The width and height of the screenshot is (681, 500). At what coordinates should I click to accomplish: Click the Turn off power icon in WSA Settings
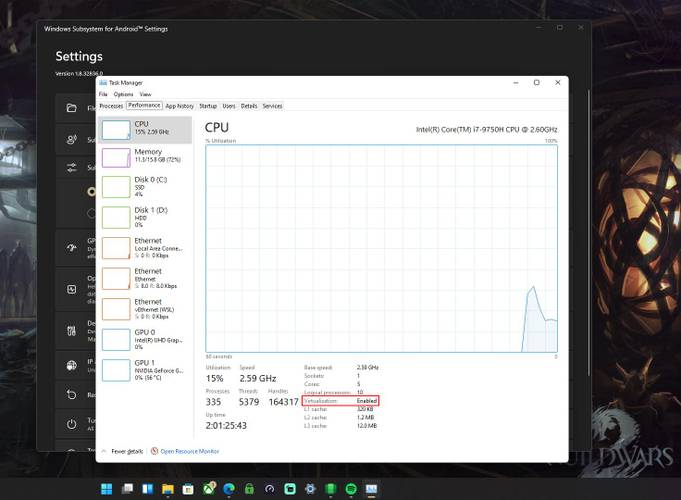(x=72, y=424)
